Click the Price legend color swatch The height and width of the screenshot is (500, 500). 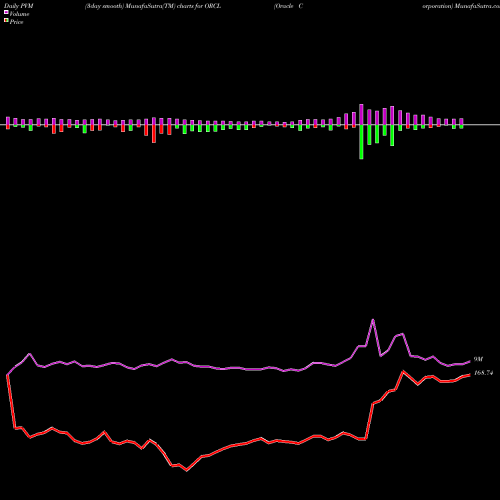click(6, 20)
